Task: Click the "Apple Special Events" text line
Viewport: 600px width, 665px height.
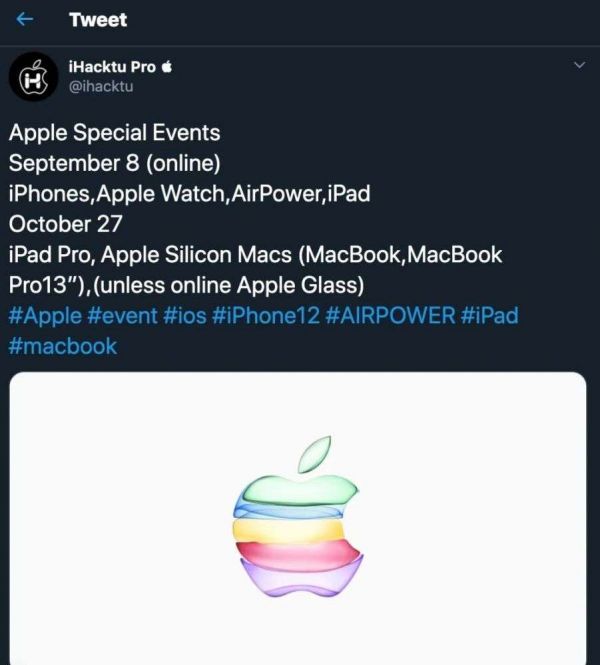Action: (x=114, y=132)
